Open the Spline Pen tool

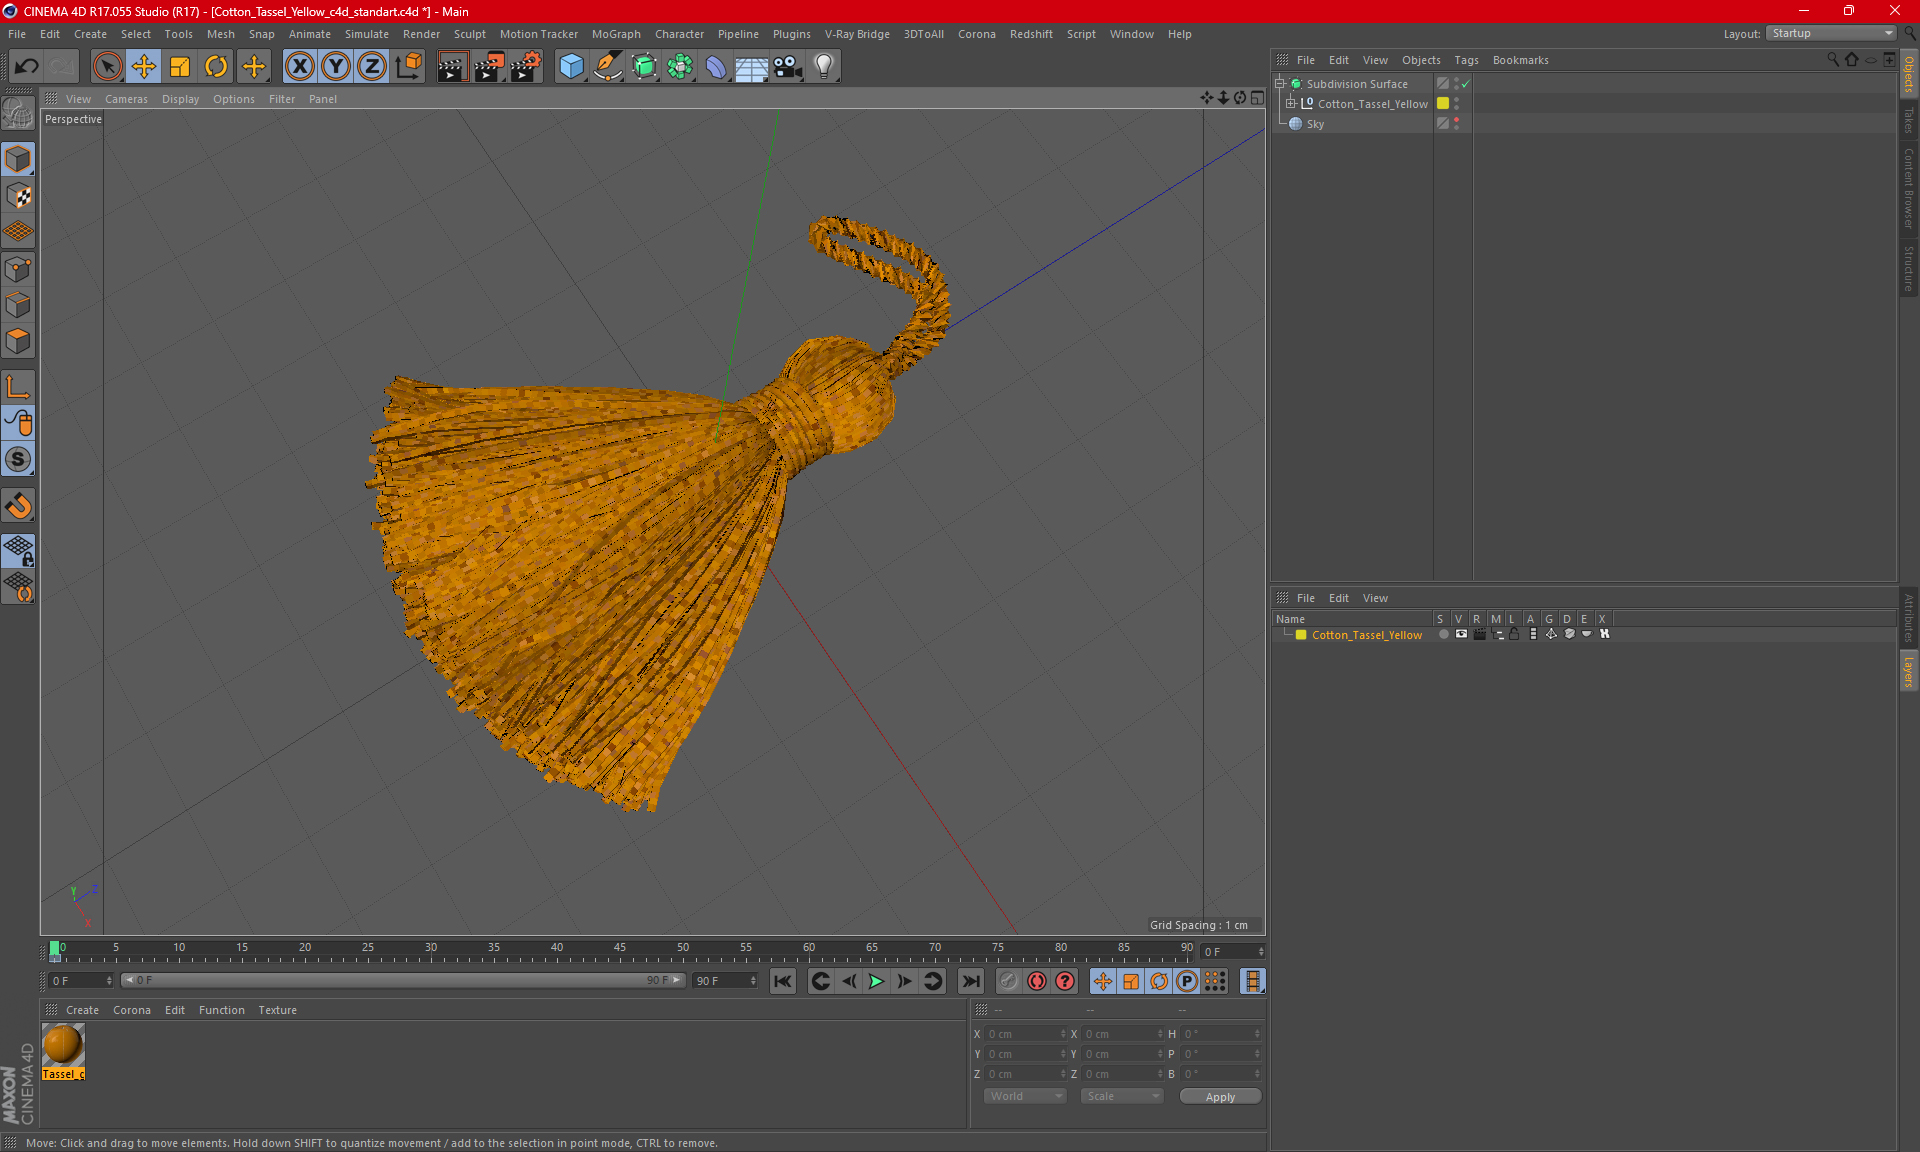pos(608,66)
